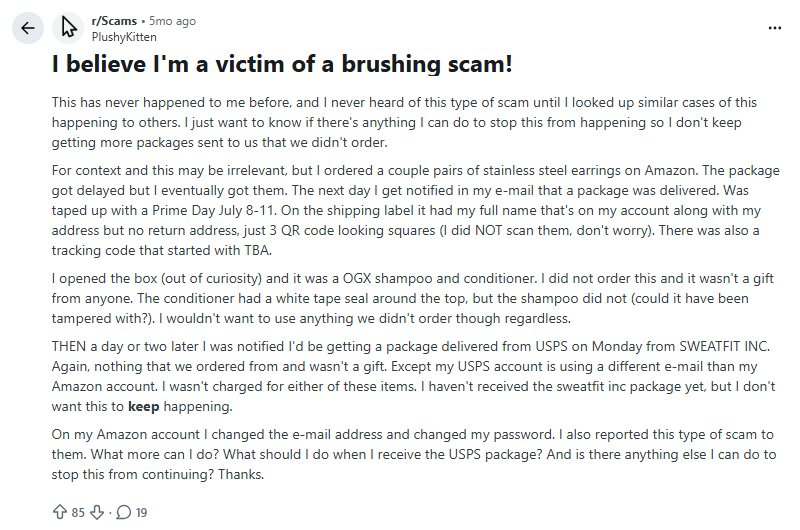Click the post title about brushing scam
This screenshot has width=800, height=530.
tap(283, 65)
